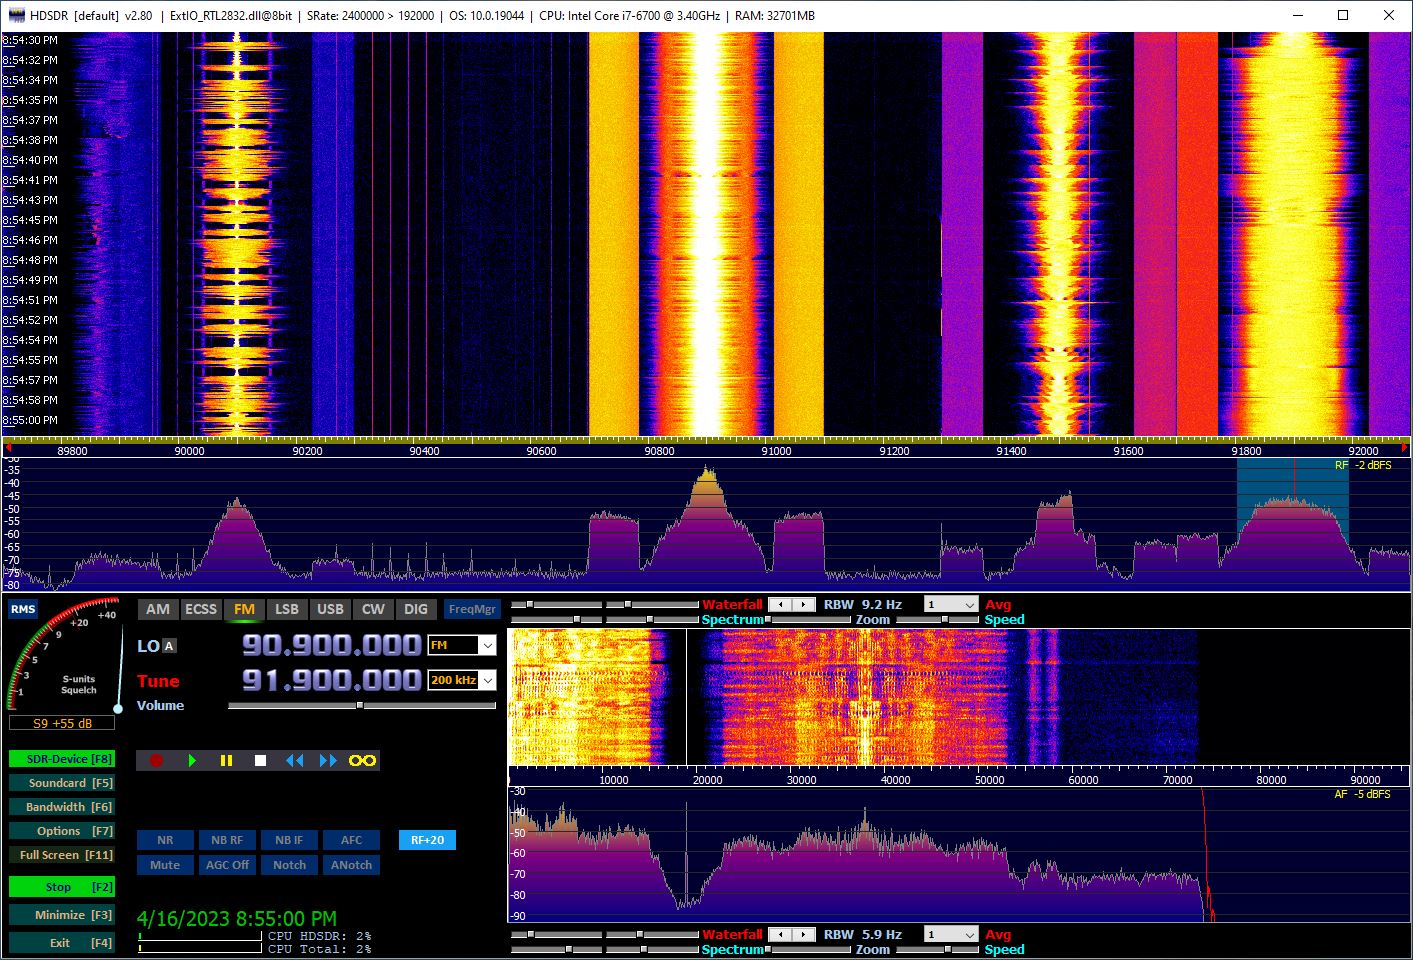
Task: Enable the ANotch auto notch filter
Action: point(351,865)
